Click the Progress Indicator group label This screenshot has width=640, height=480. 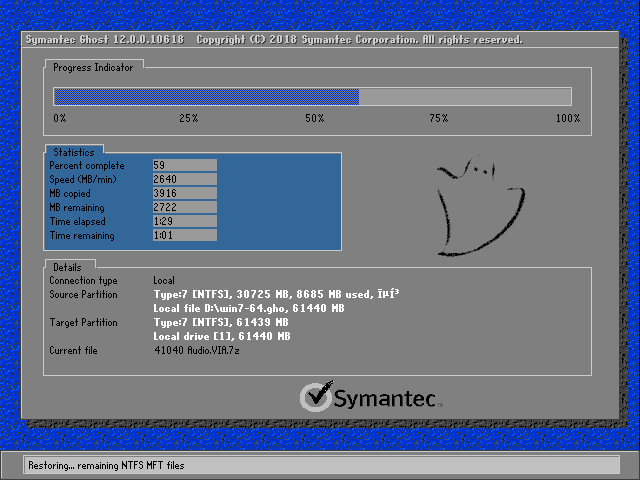click(x=93, y=67)
